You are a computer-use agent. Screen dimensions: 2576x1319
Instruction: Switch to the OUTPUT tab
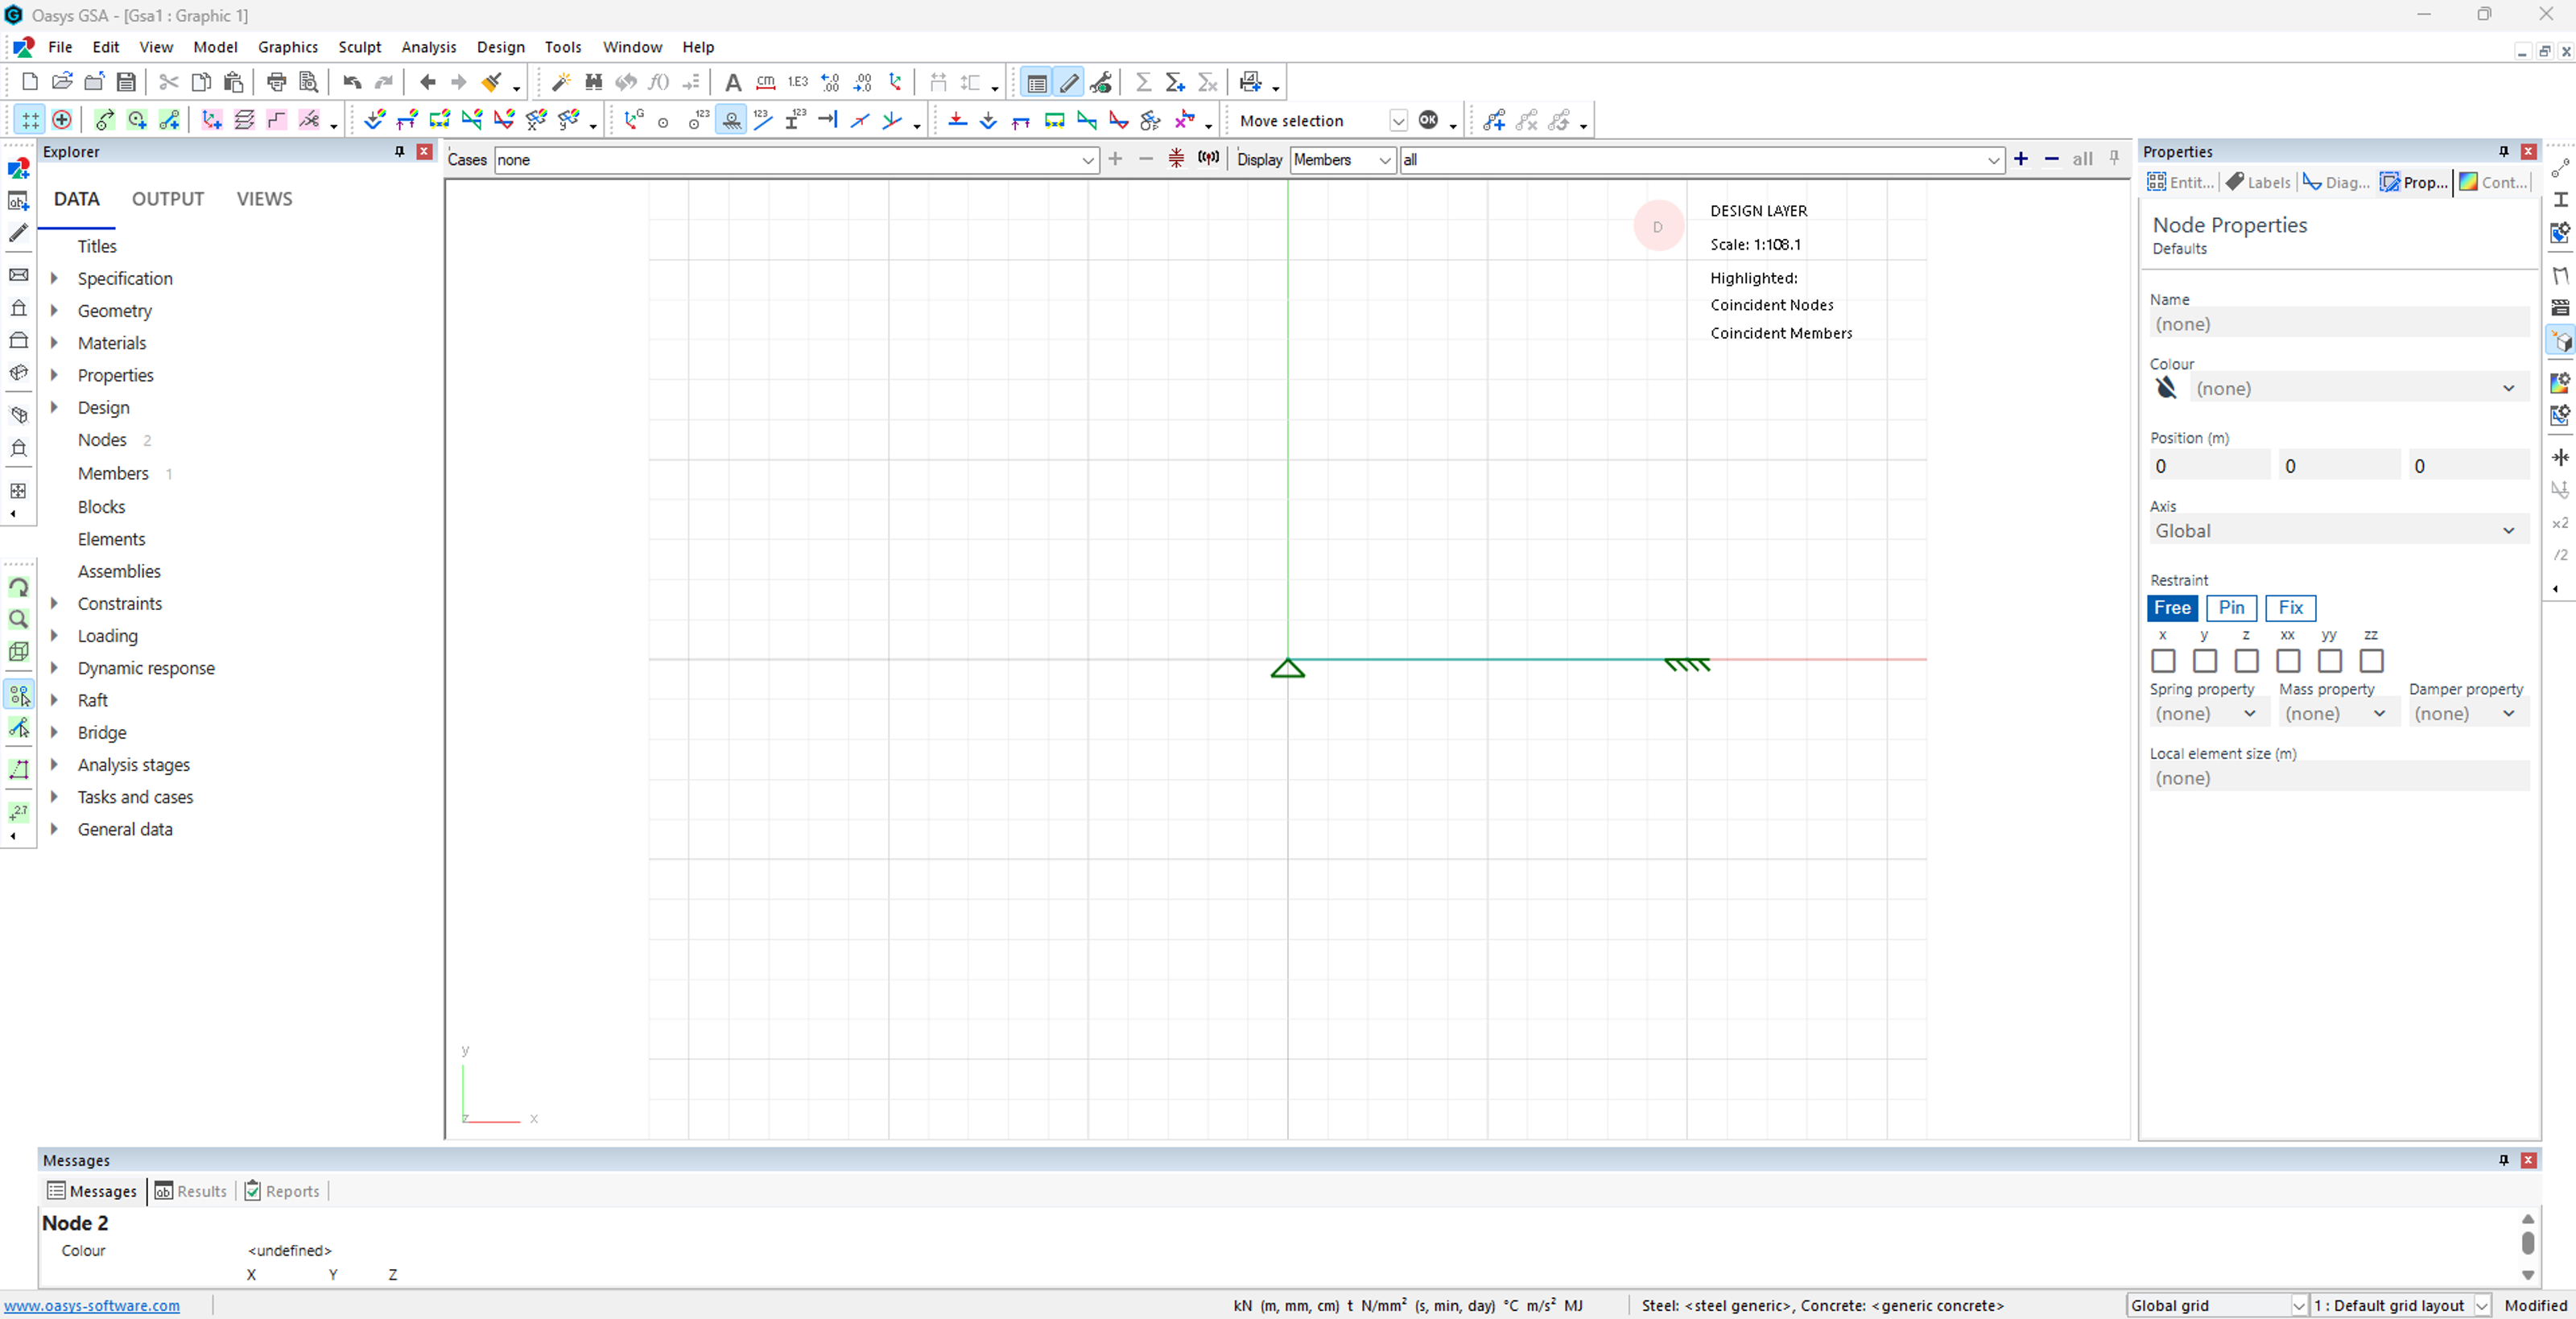click(168, 199)
